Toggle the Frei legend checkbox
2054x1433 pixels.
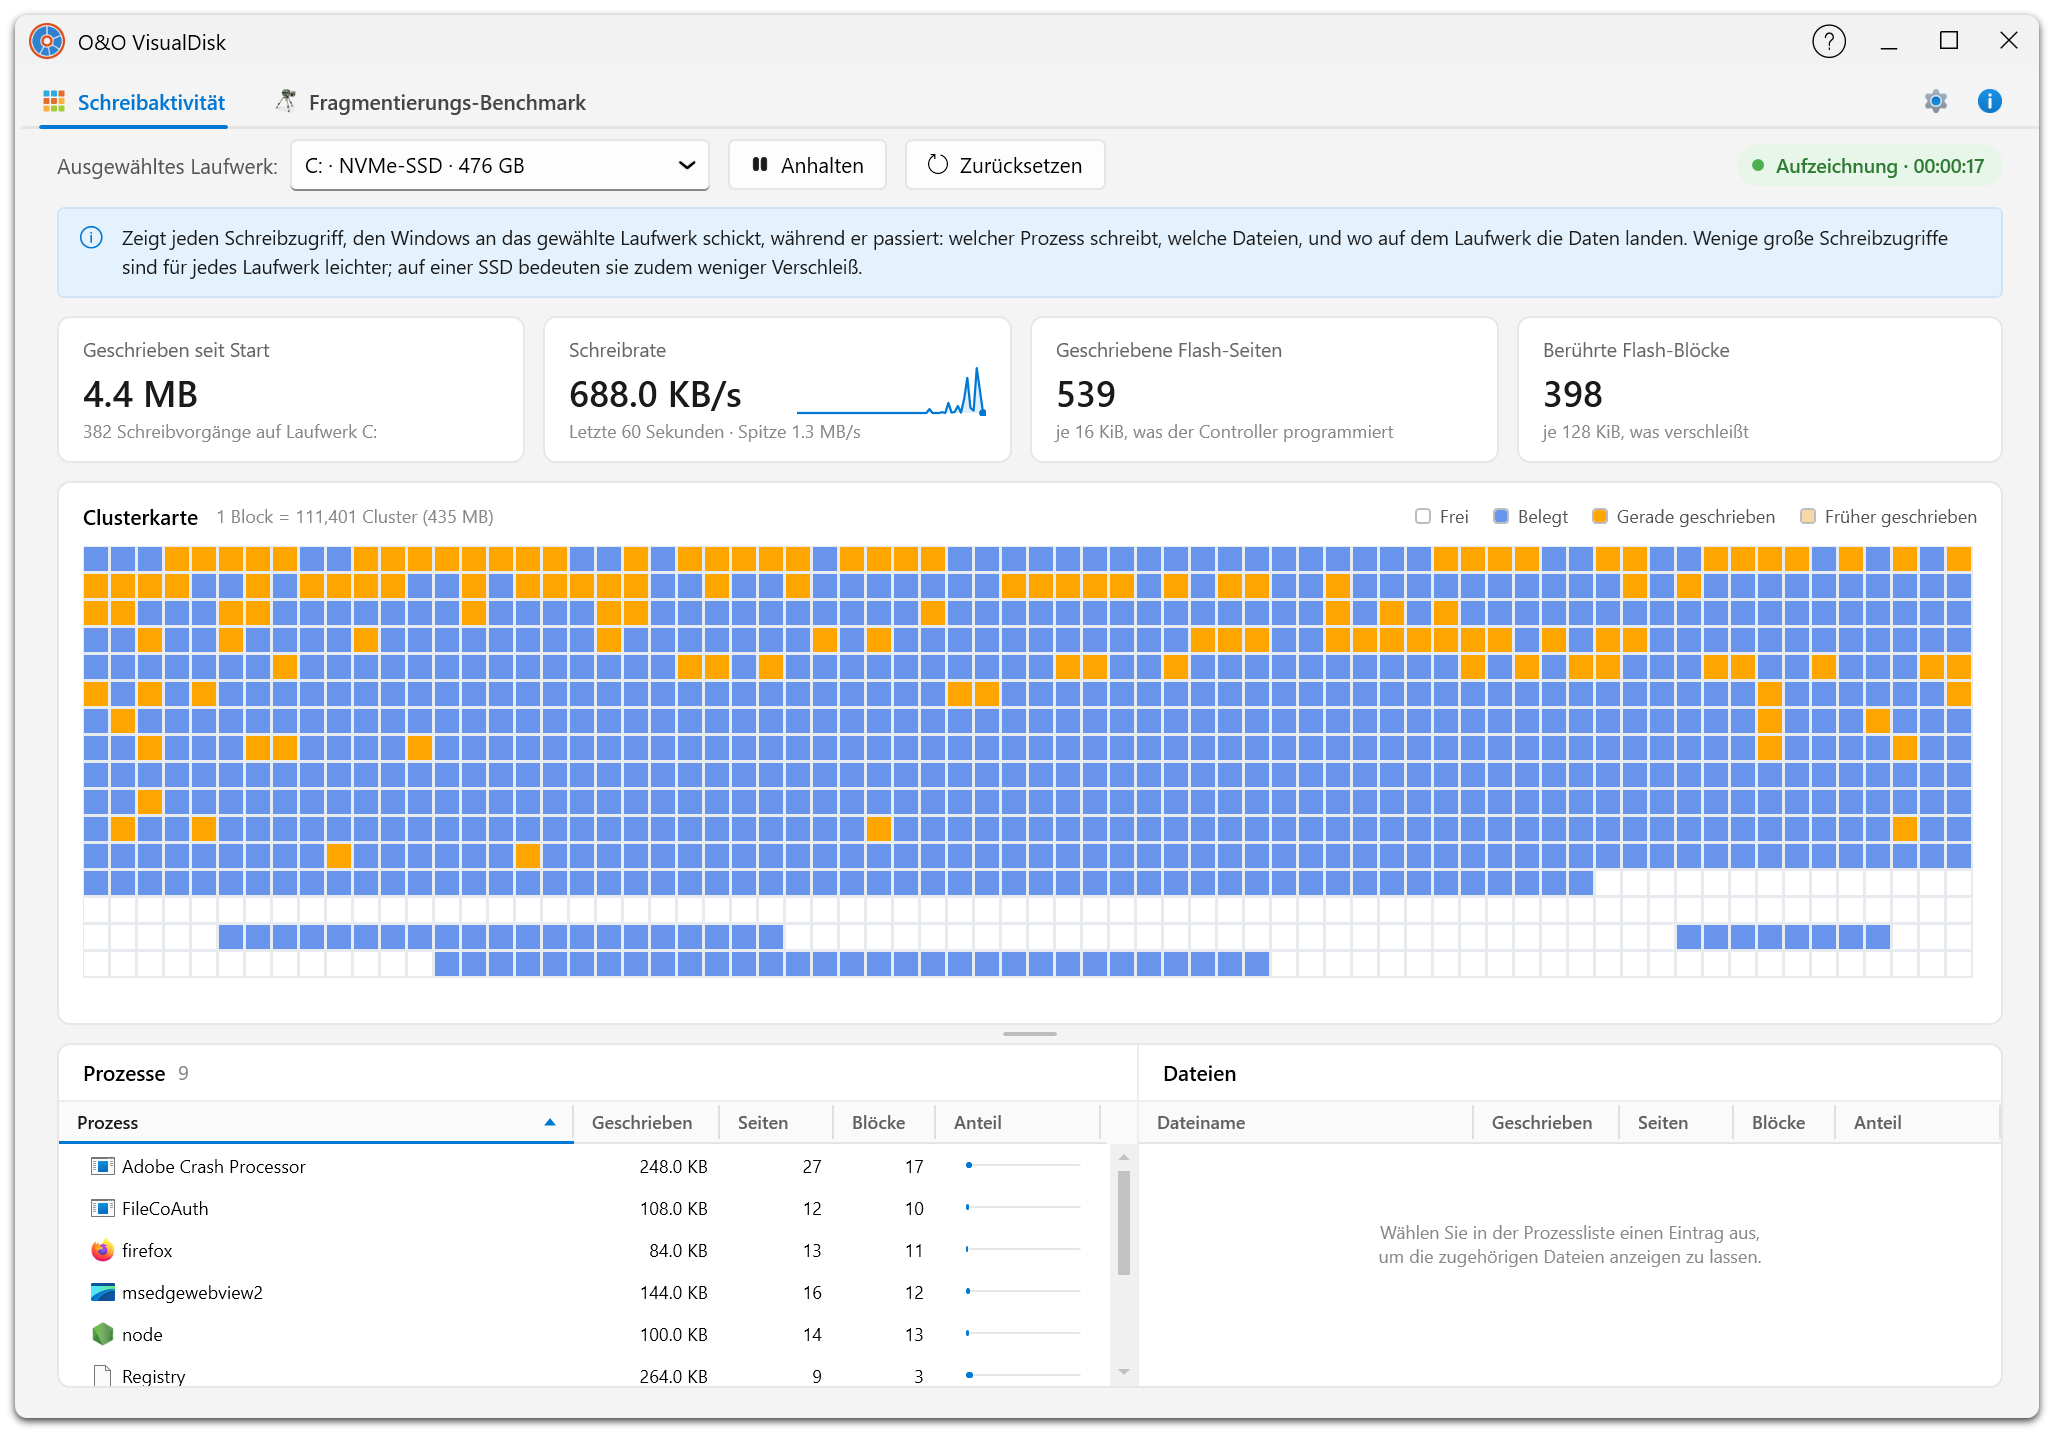[1422, 516]
